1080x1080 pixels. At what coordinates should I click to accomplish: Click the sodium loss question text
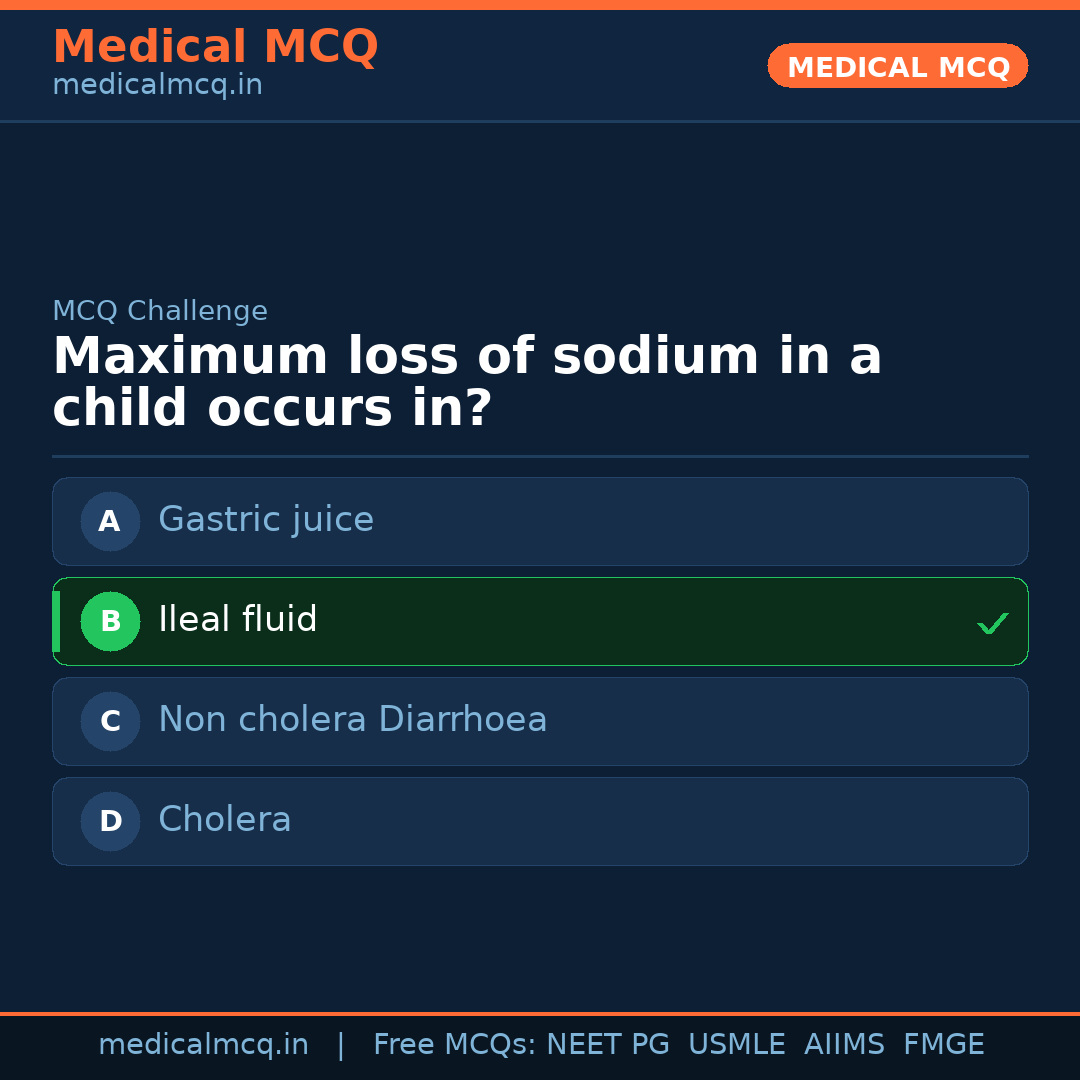point(467,382)
